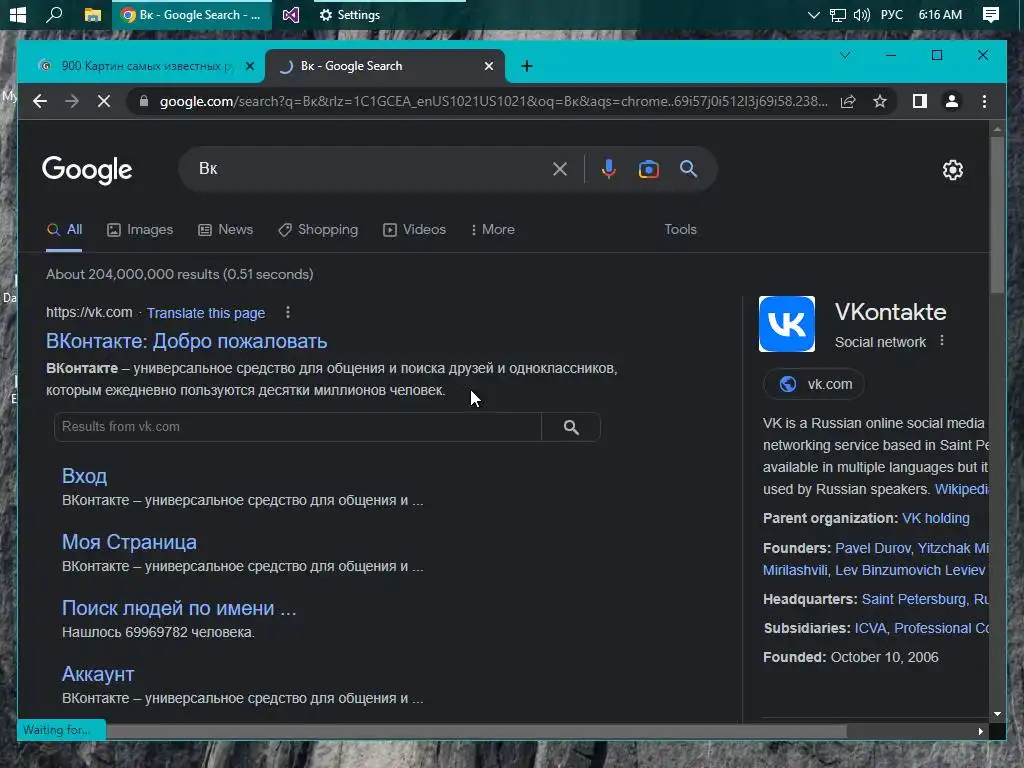Open the volume control tray icon
This screenshot has width=1024, height=768.
pyautogui.click(x=862, y=14)
